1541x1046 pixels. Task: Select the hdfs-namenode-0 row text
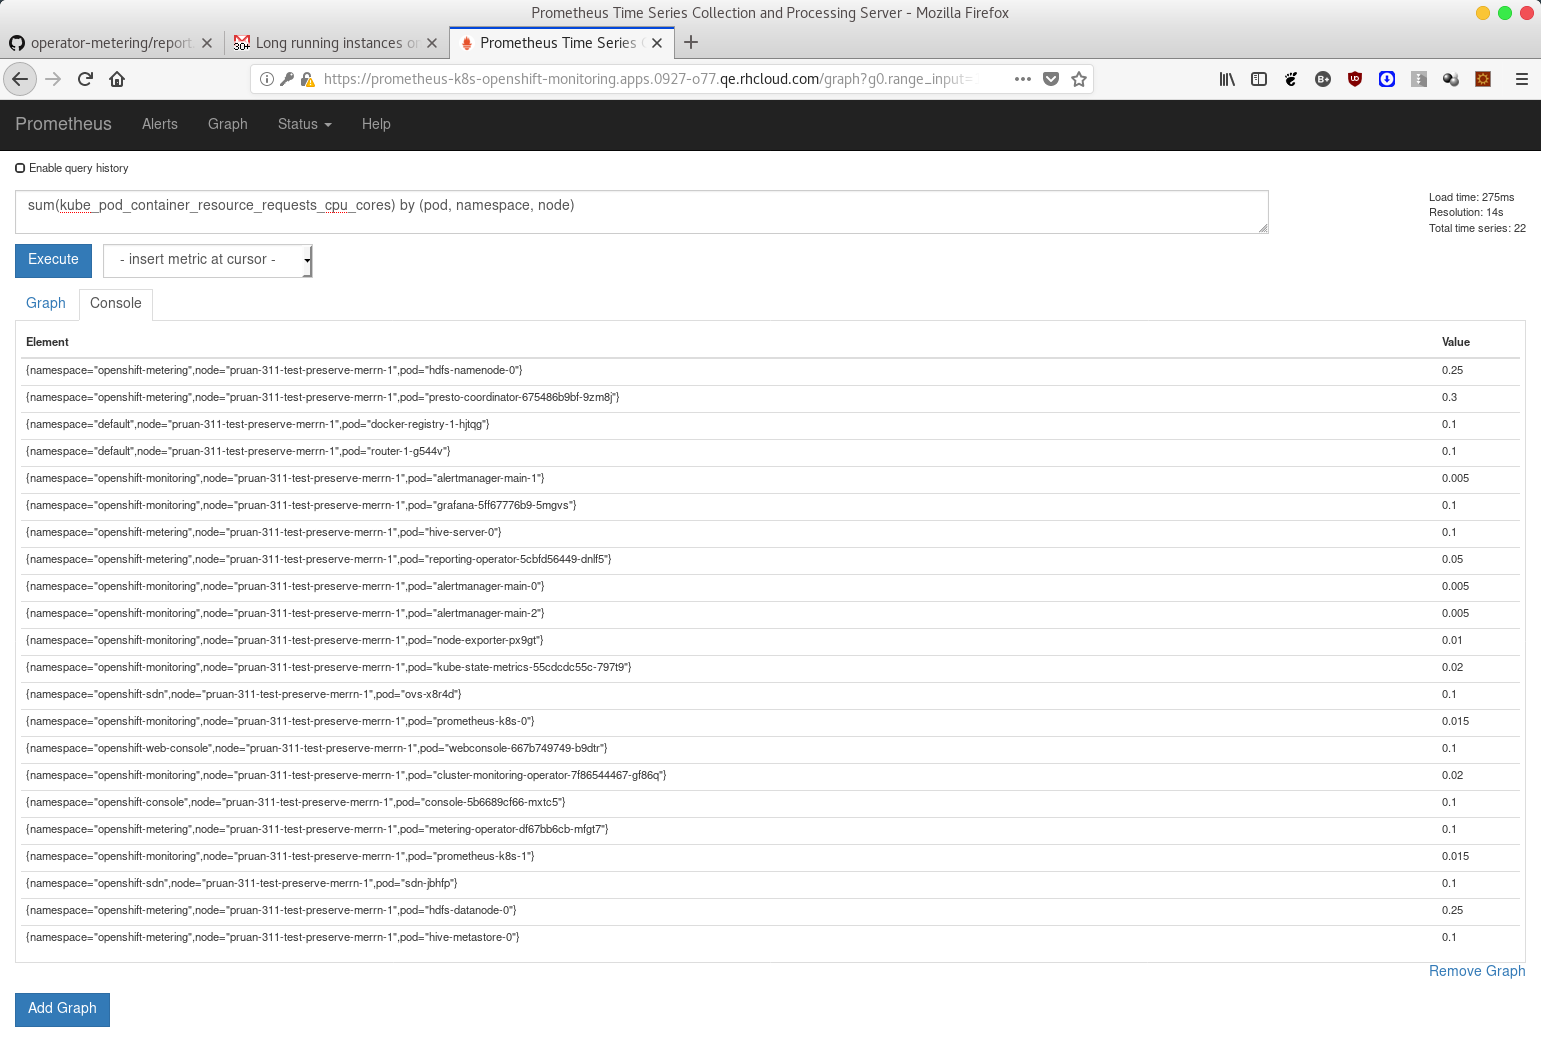click(x=274, y=370)
